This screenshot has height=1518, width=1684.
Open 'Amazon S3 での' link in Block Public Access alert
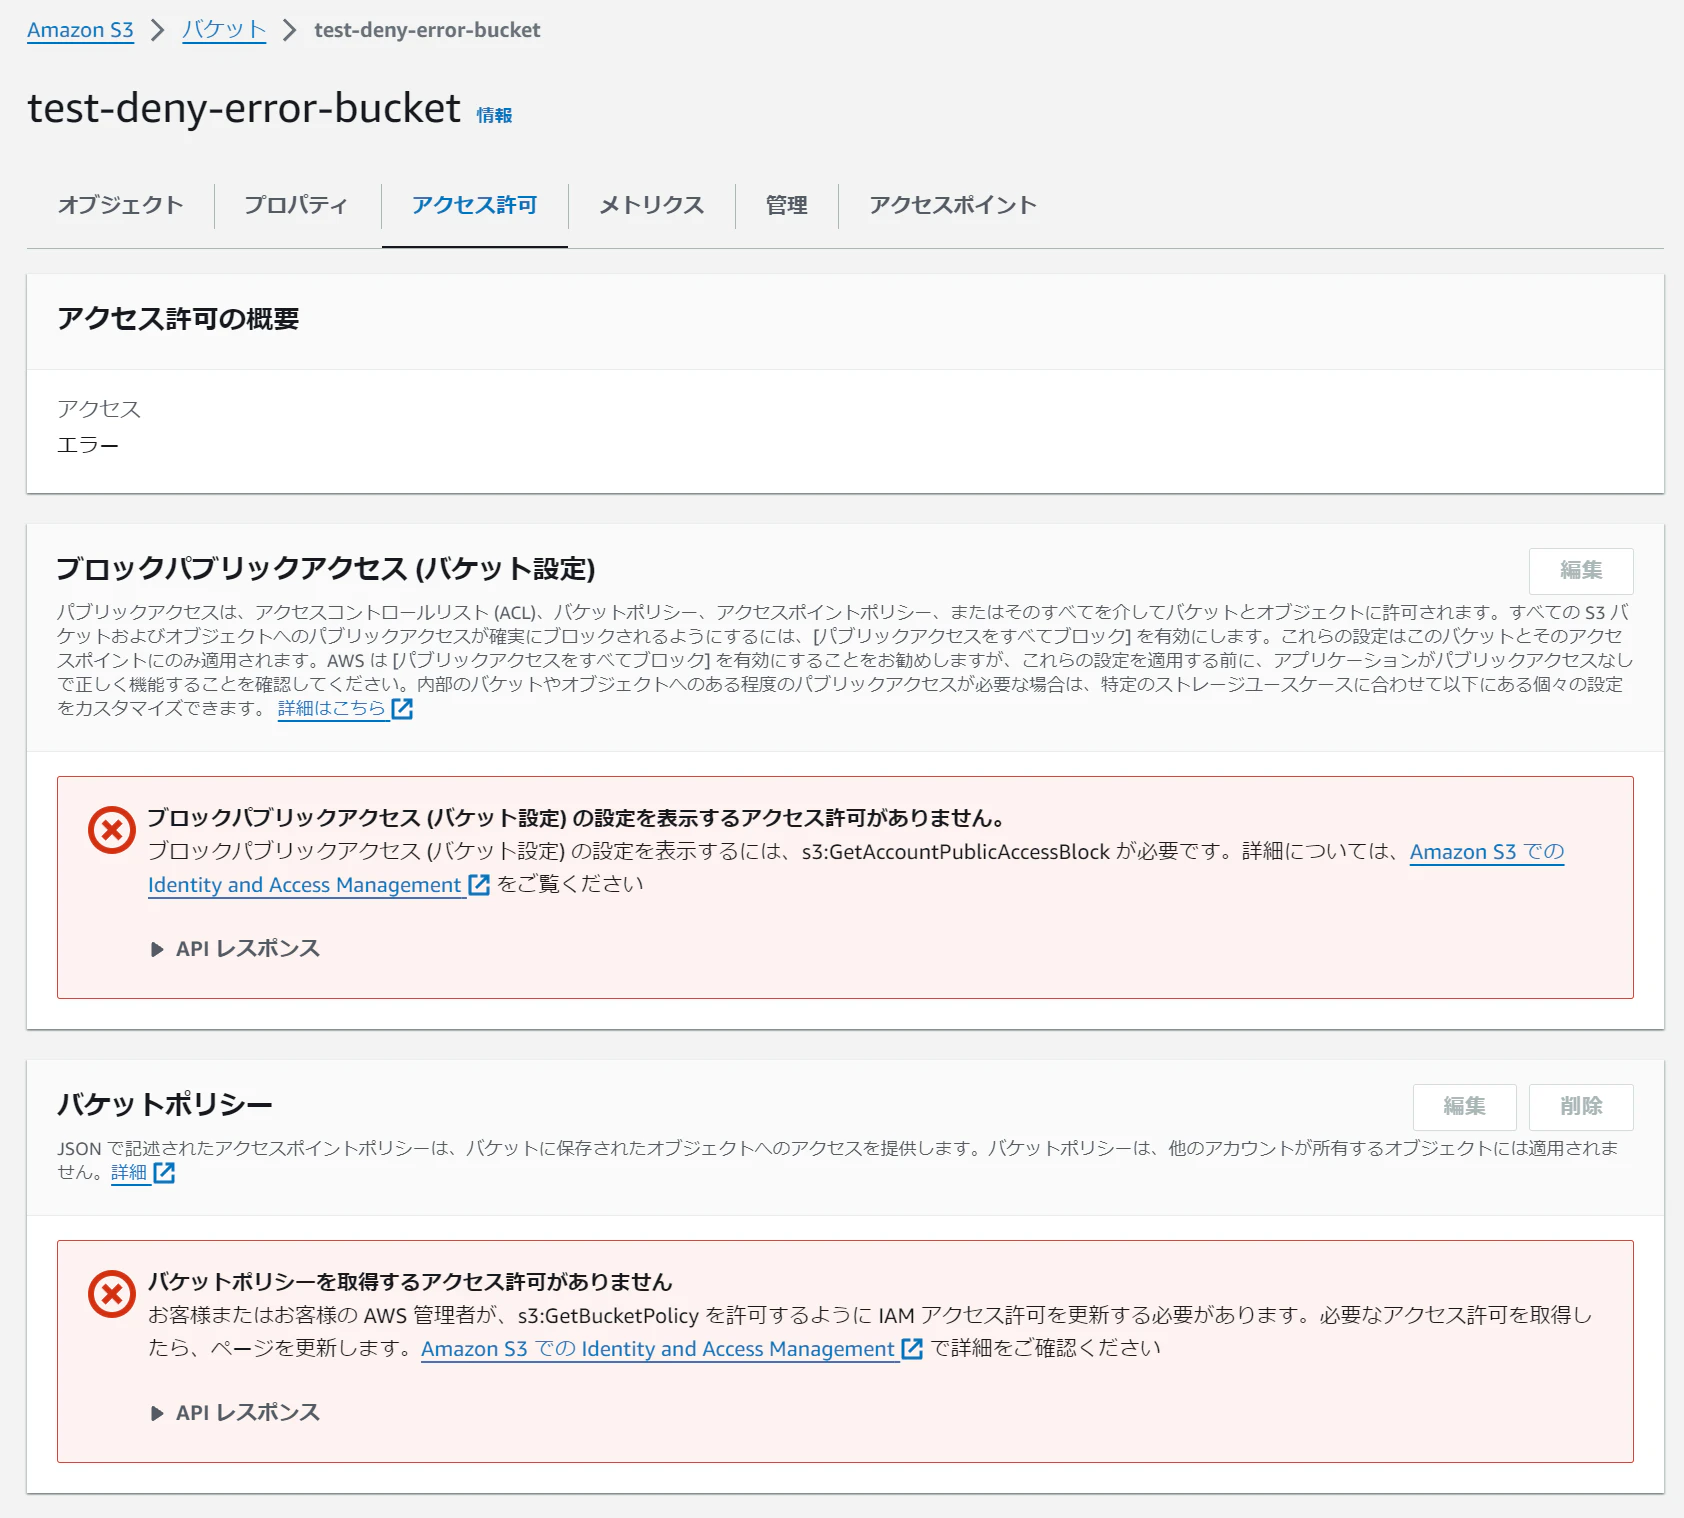(1487, 852)
